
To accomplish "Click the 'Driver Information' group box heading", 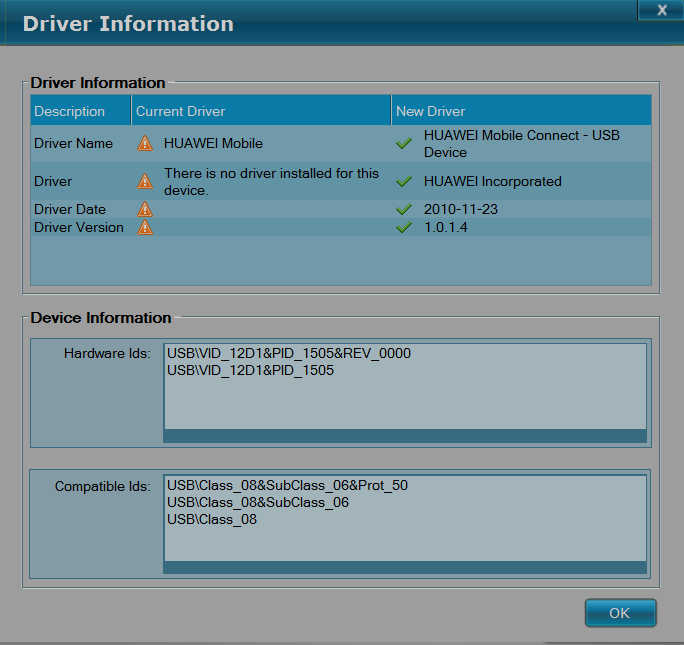I will point(98,82).
